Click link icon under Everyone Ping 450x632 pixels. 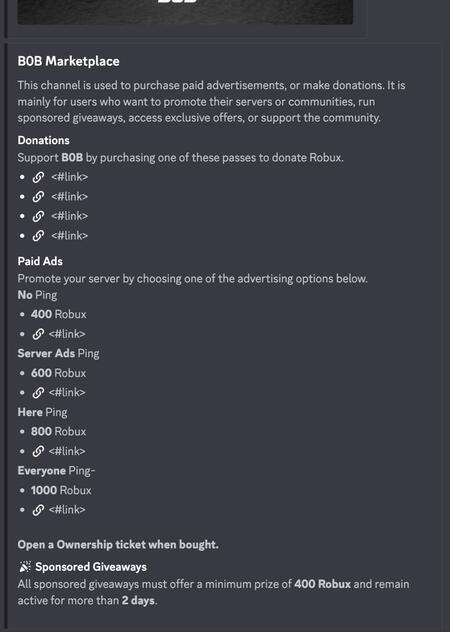38,510
